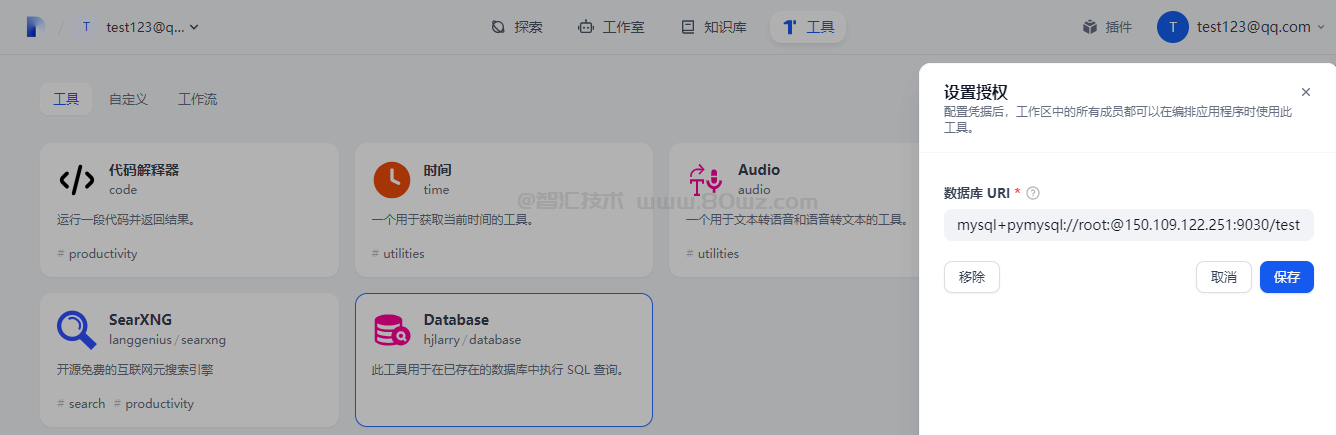Click the Database tool icon

[391, 329]
